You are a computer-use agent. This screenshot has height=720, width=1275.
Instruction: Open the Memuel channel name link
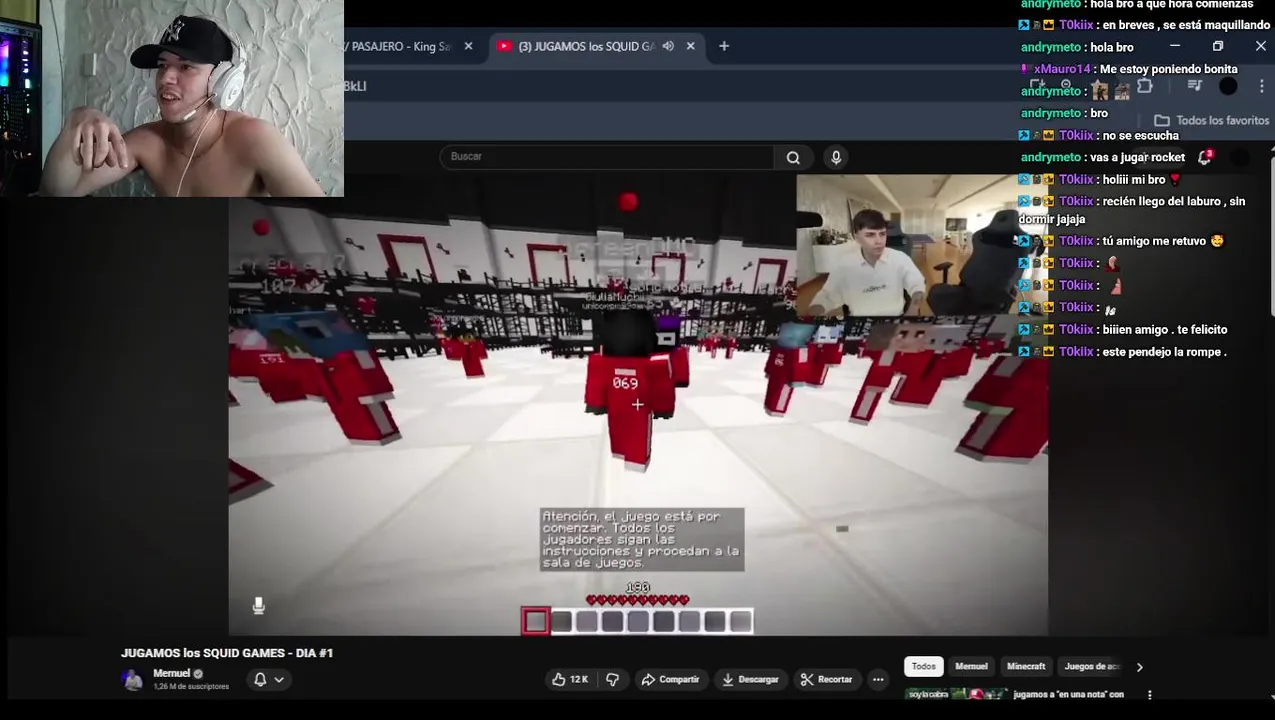click(x=171, y=673)
